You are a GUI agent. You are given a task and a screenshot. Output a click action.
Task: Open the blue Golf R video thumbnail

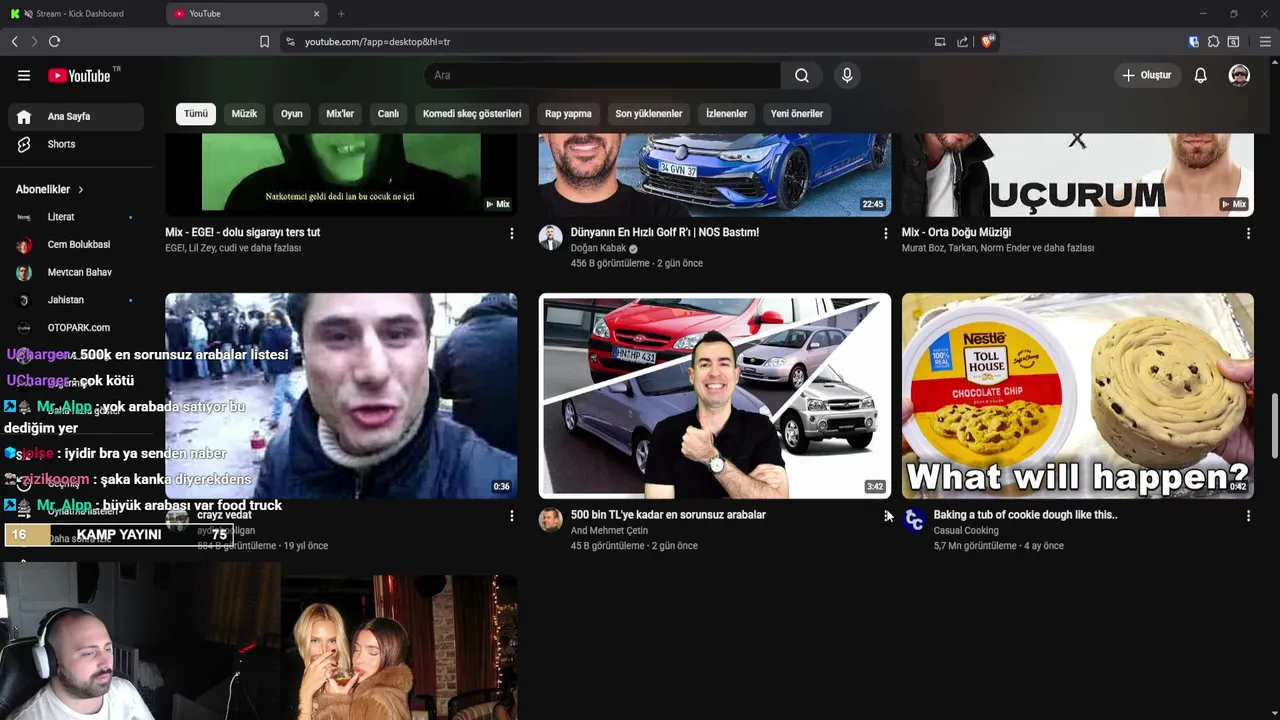tap(715, 174)
